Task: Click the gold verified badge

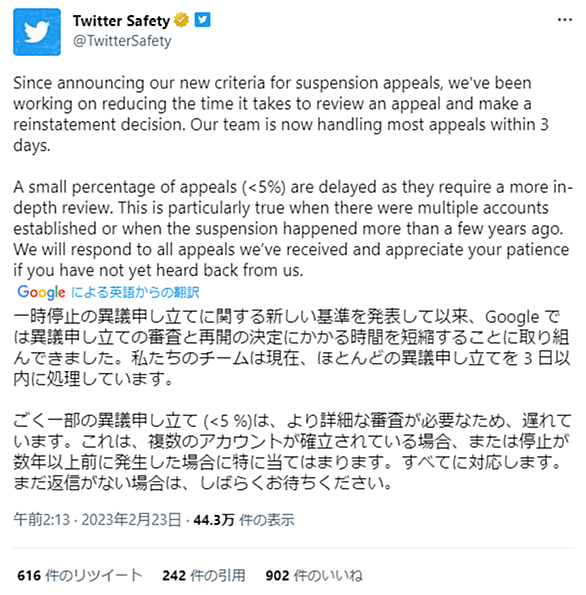Action: pyautogui.click(x=181, y=20)
